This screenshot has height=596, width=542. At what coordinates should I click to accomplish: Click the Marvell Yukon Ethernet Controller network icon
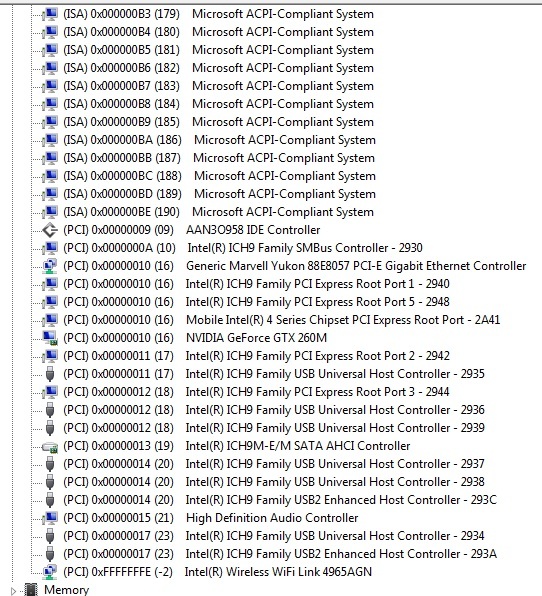[50, 266]
